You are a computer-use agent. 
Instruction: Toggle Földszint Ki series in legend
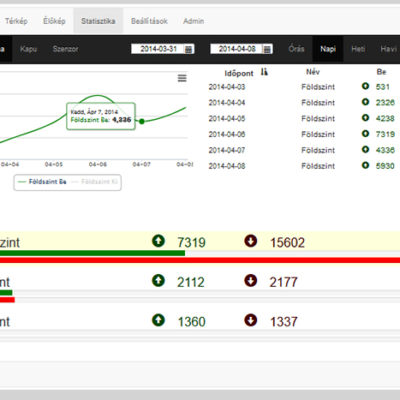pos(95,182)
